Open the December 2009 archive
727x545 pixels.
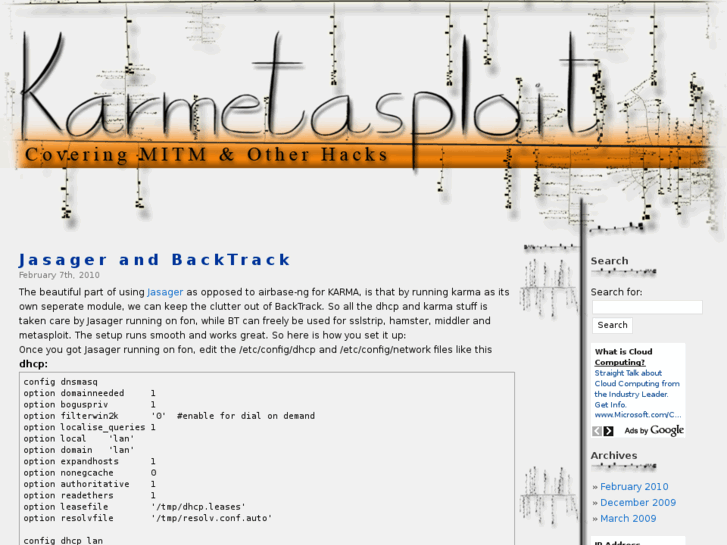(638, 502)
